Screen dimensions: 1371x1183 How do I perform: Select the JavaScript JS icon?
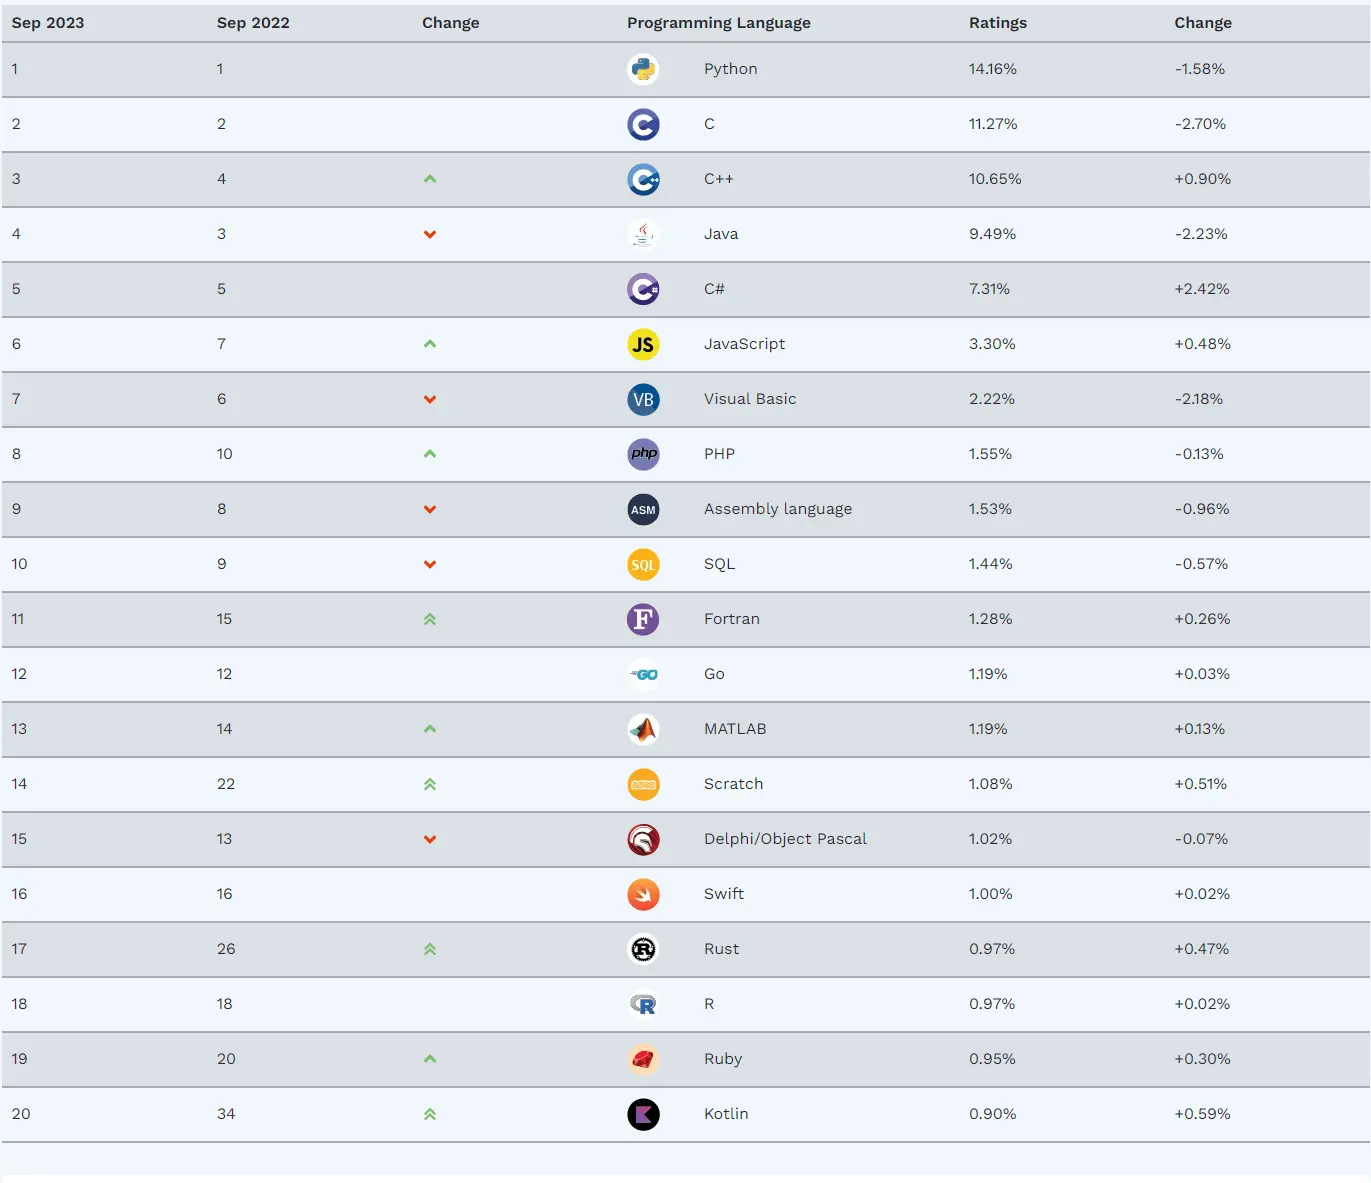[643, 344]
